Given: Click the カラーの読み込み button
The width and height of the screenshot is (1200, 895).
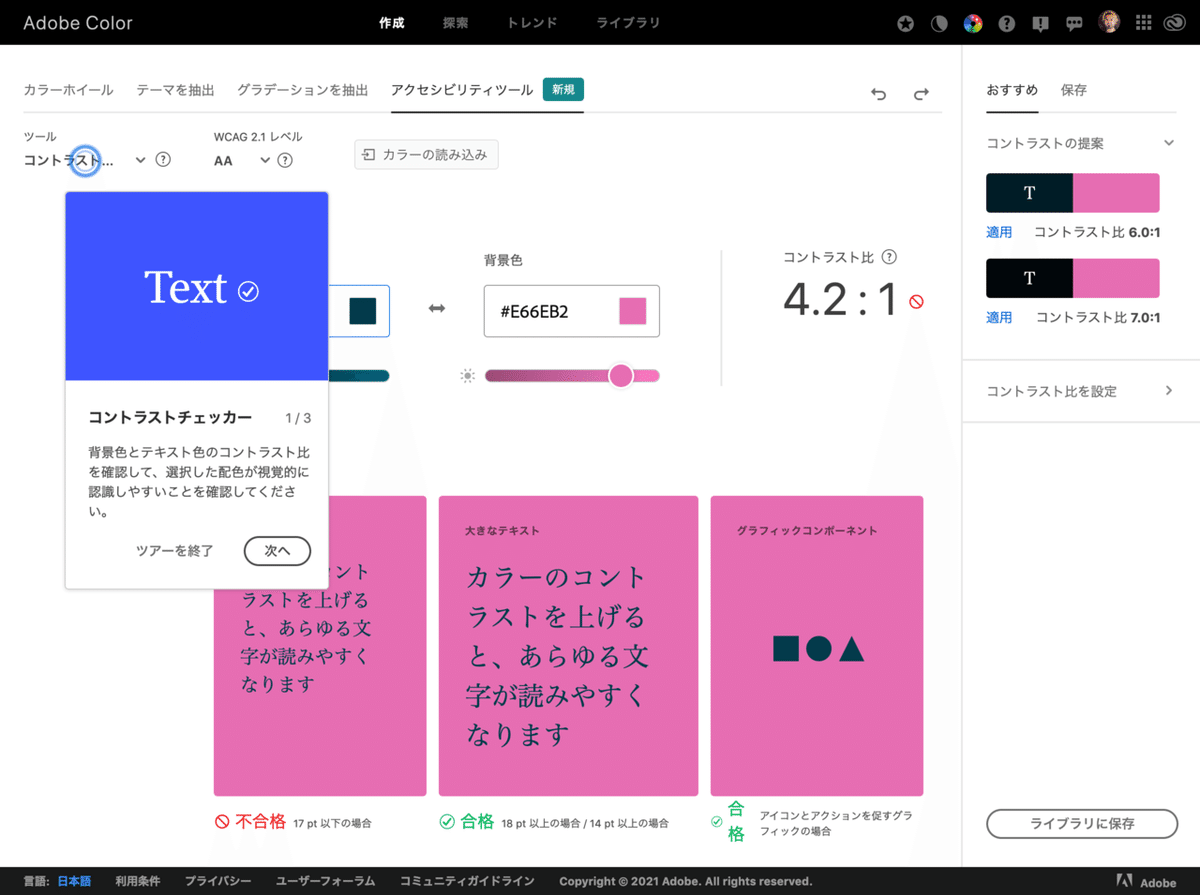Looking at the screenshot, I should (x=426, y=155).
